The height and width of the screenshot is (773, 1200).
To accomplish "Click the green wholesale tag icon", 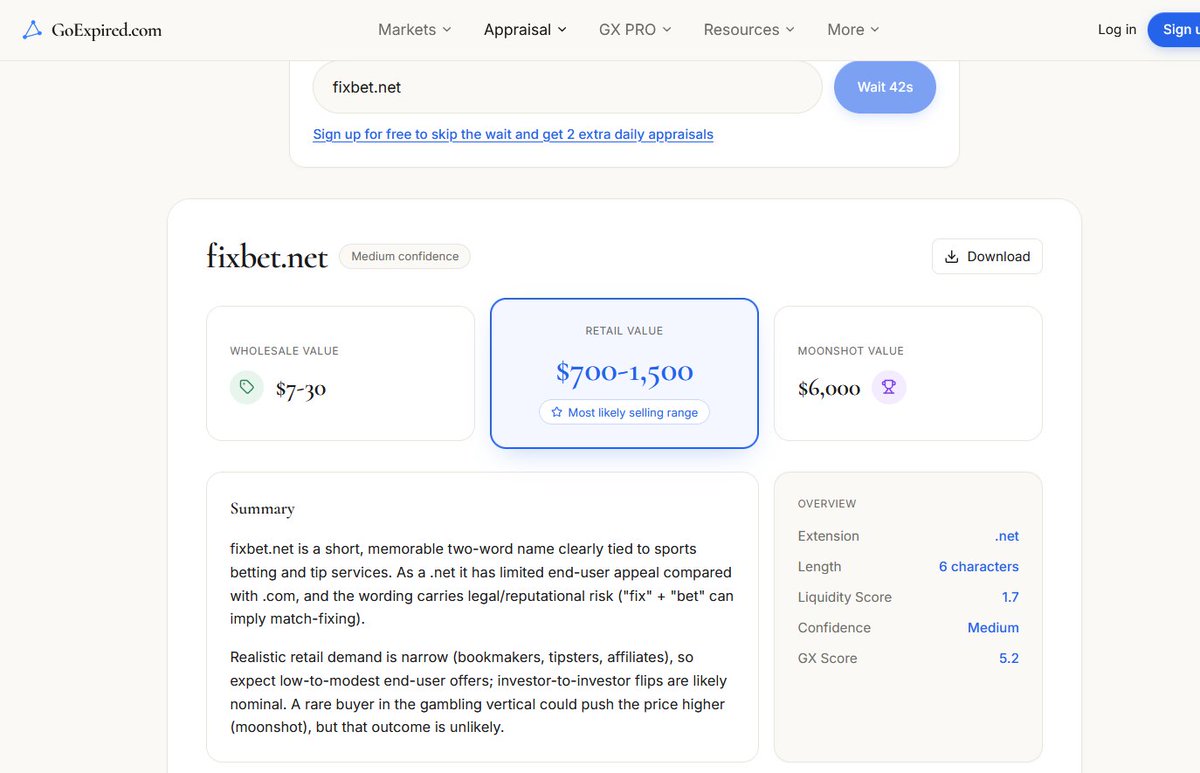I will point(247,387).
